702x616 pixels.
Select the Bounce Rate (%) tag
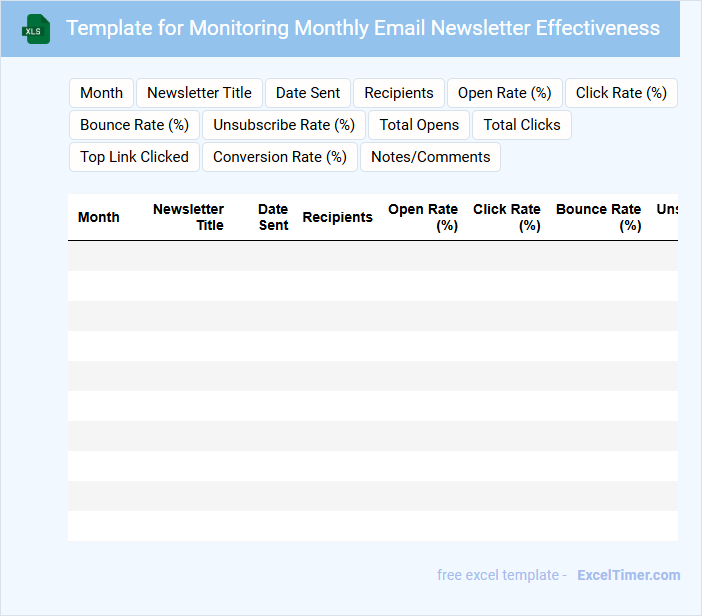click(134, 125)
